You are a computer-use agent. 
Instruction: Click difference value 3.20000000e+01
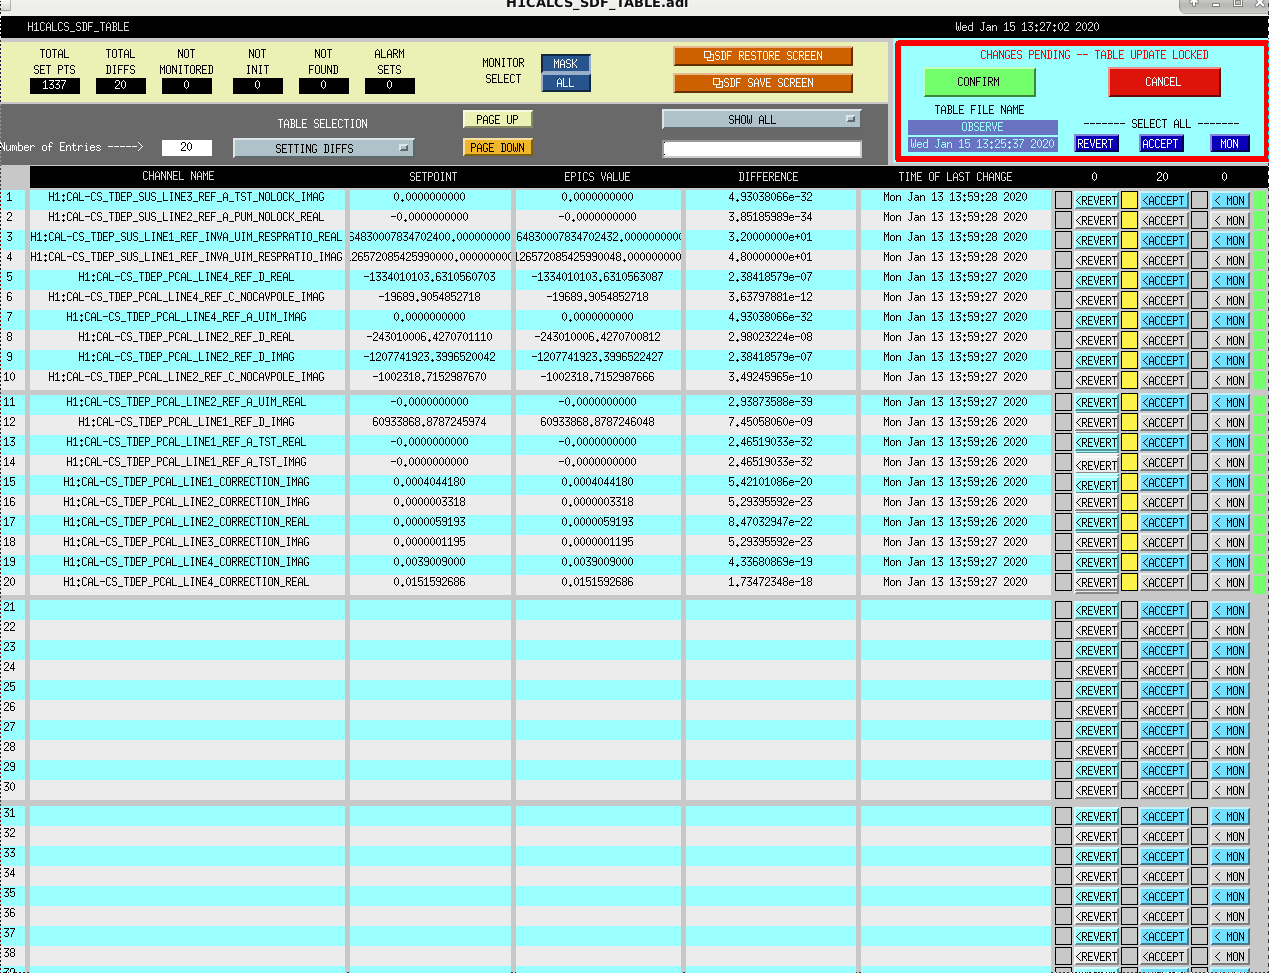coord(770,237)
